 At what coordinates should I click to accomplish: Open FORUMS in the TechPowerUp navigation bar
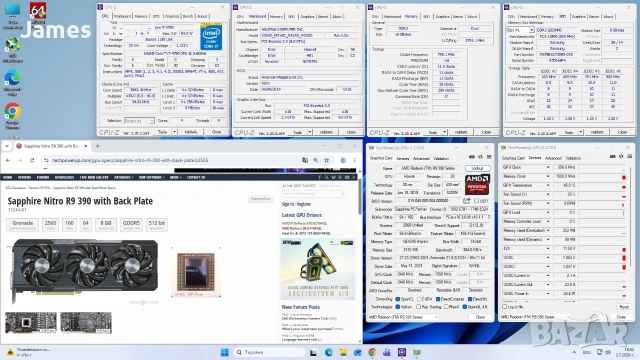(43, 177)
